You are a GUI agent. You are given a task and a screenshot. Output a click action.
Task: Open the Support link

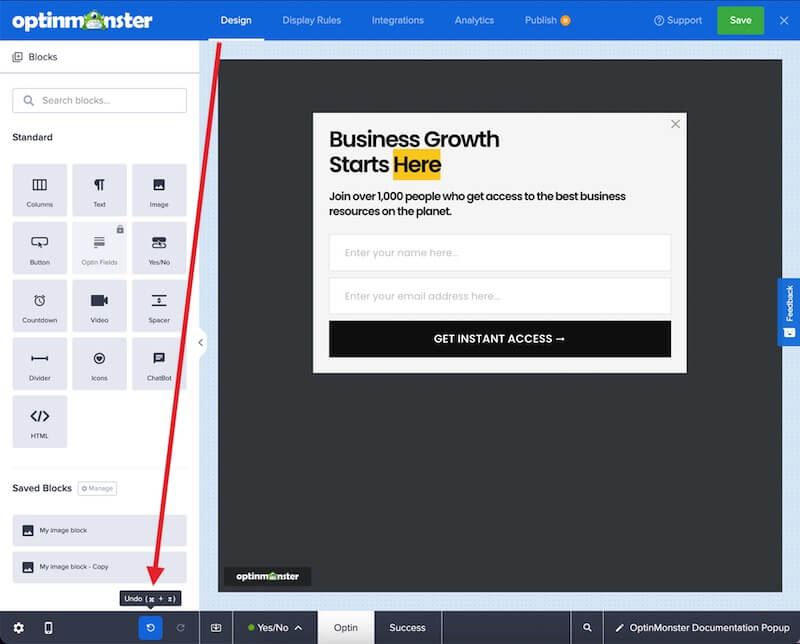678,20
